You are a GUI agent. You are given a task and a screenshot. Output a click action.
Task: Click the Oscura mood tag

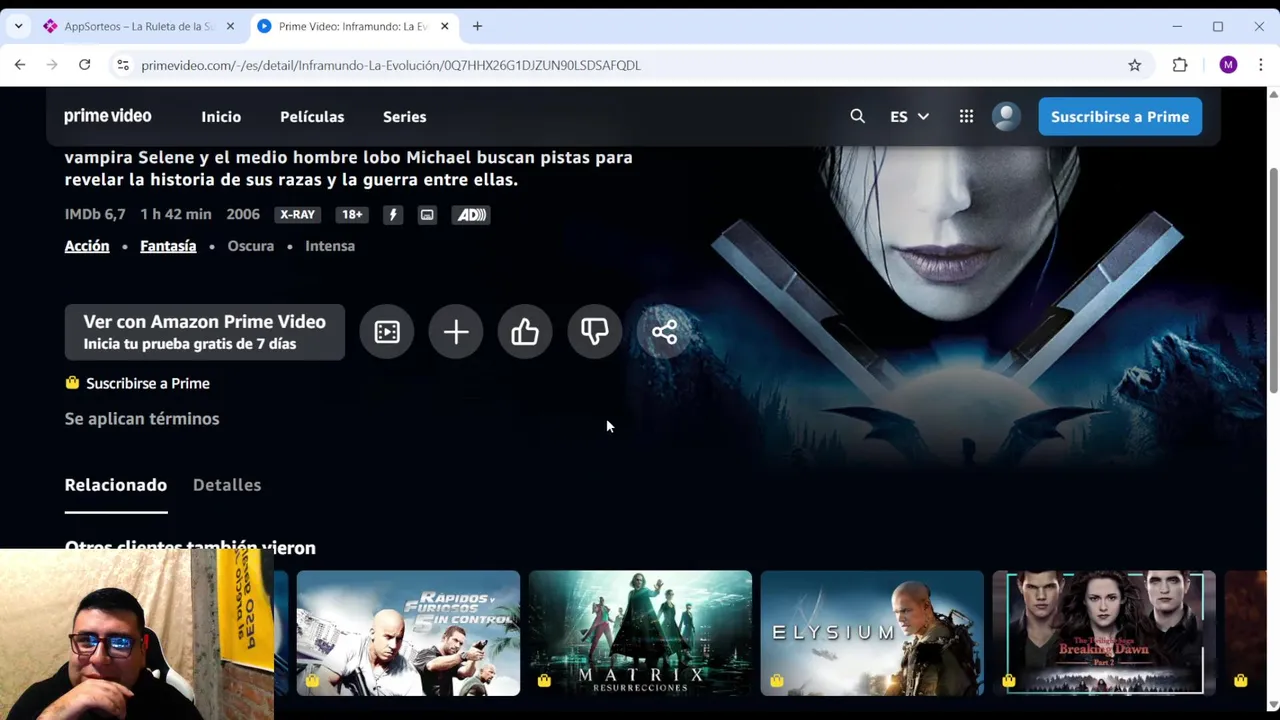click(x=250, y=245)
